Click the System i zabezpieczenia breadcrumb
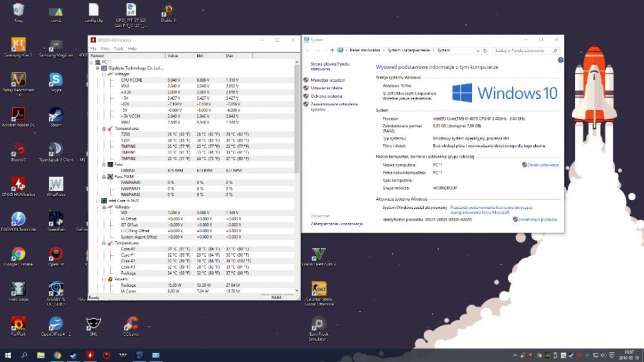This screenshot has width=644, height=362. (408, 50)
